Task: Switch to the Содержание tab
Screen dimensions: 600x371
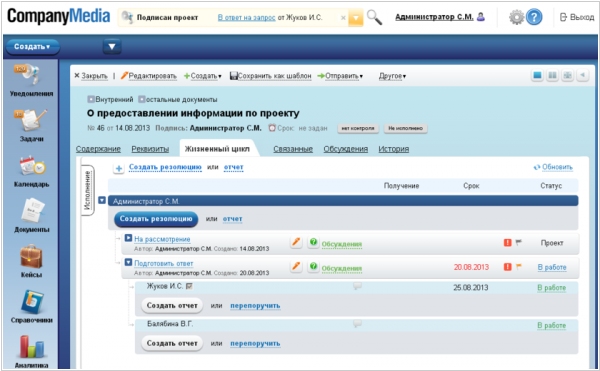Action: click(x=98, y=149)
